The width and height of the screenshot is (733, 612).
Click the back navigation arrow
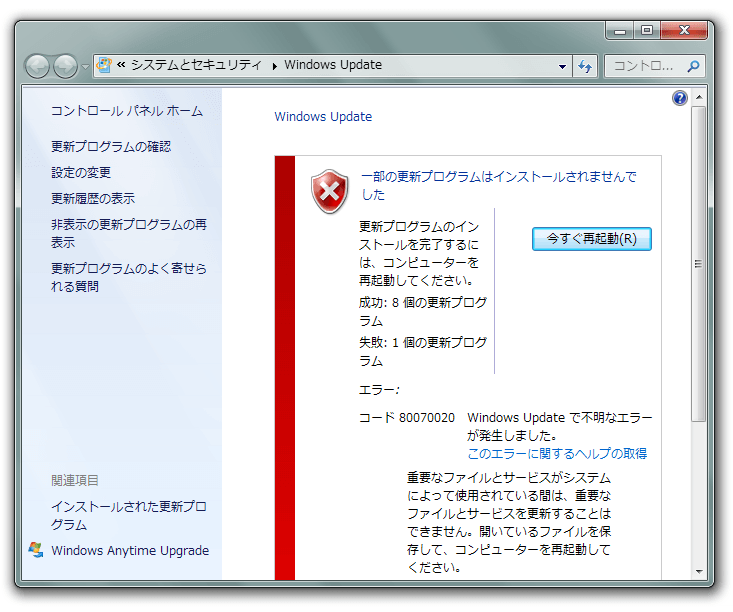click(x=37, y=66)
